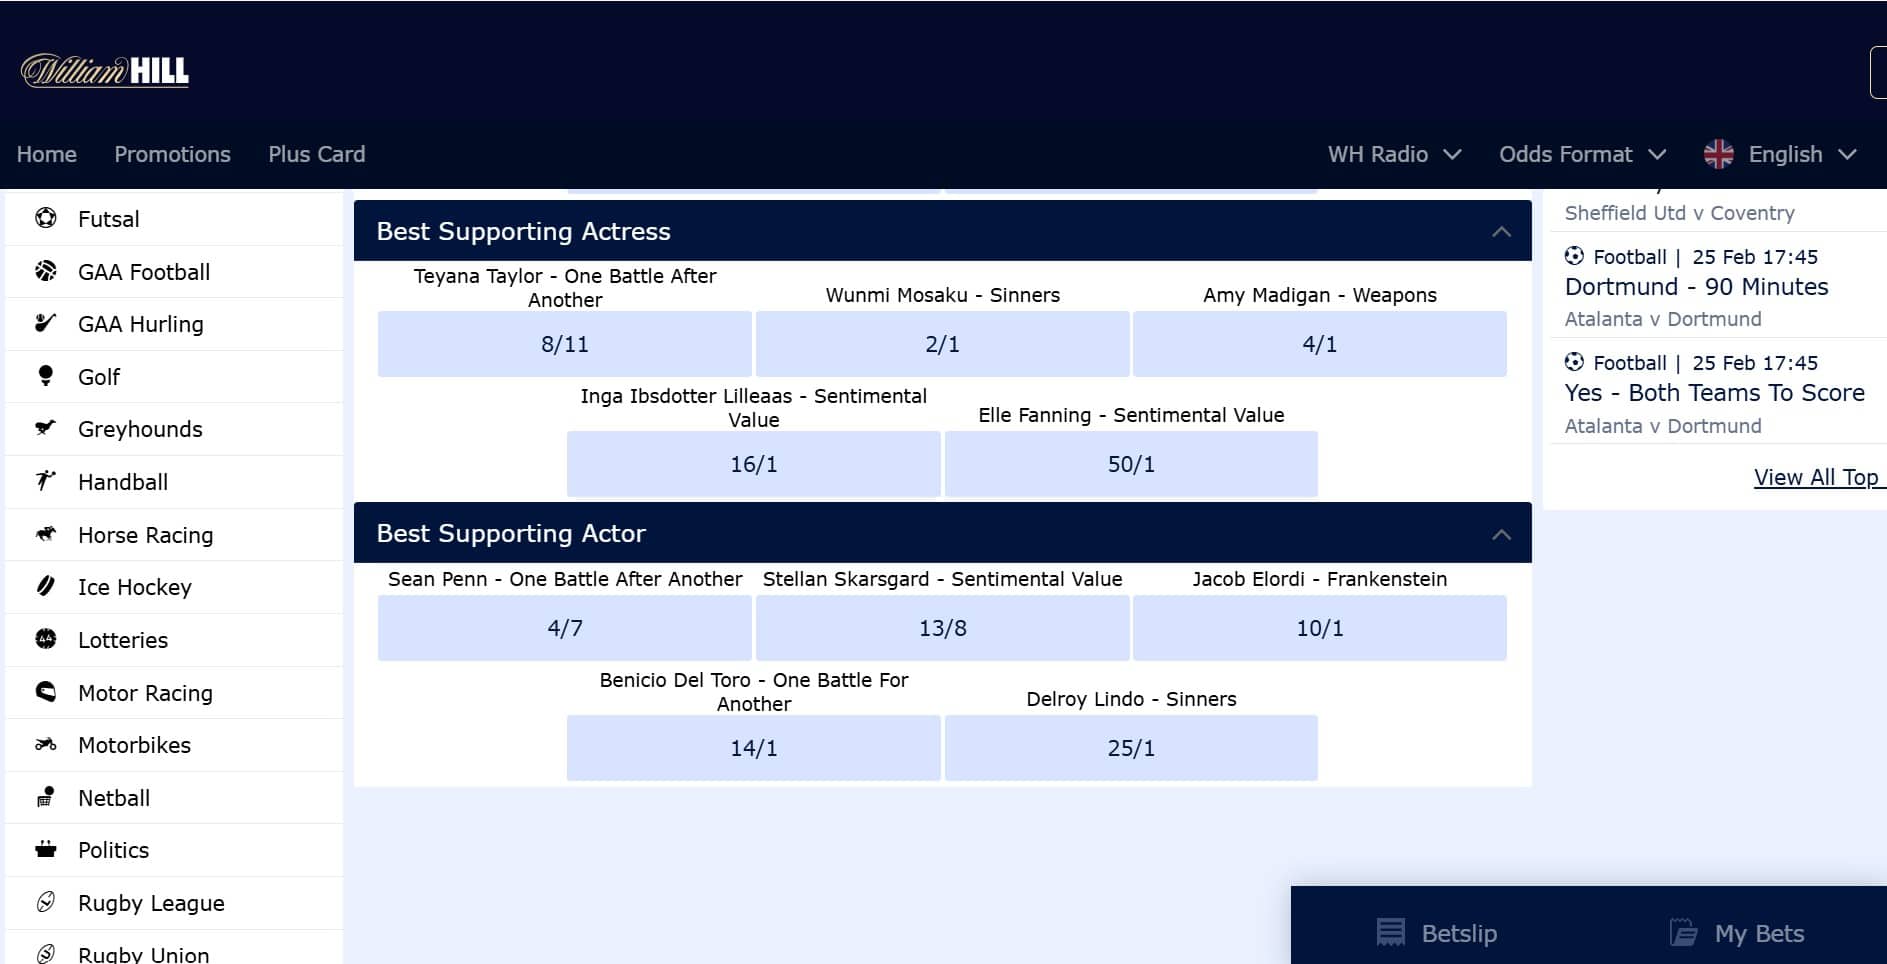Pick Sean Penn at 4/7 odds
This screenshot has height=964, width=1887.
click(564, 628)
